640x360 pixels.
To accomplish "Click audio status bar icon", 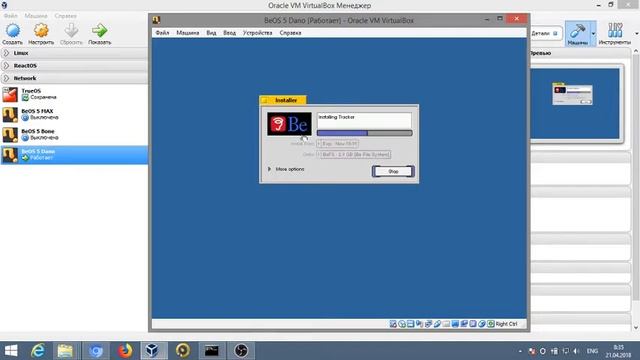I will pyautogui.click(x=420, y=324).
